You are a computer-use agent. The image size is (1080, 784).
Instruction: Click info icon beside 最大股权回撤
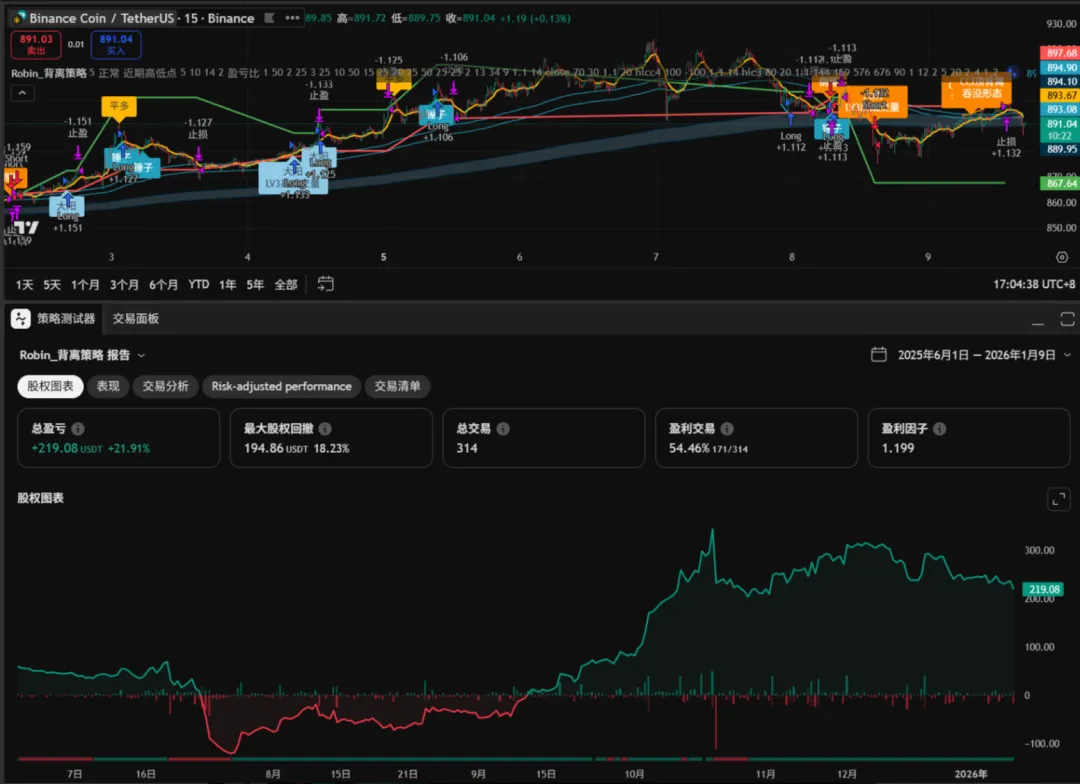(x=325, y=429)
